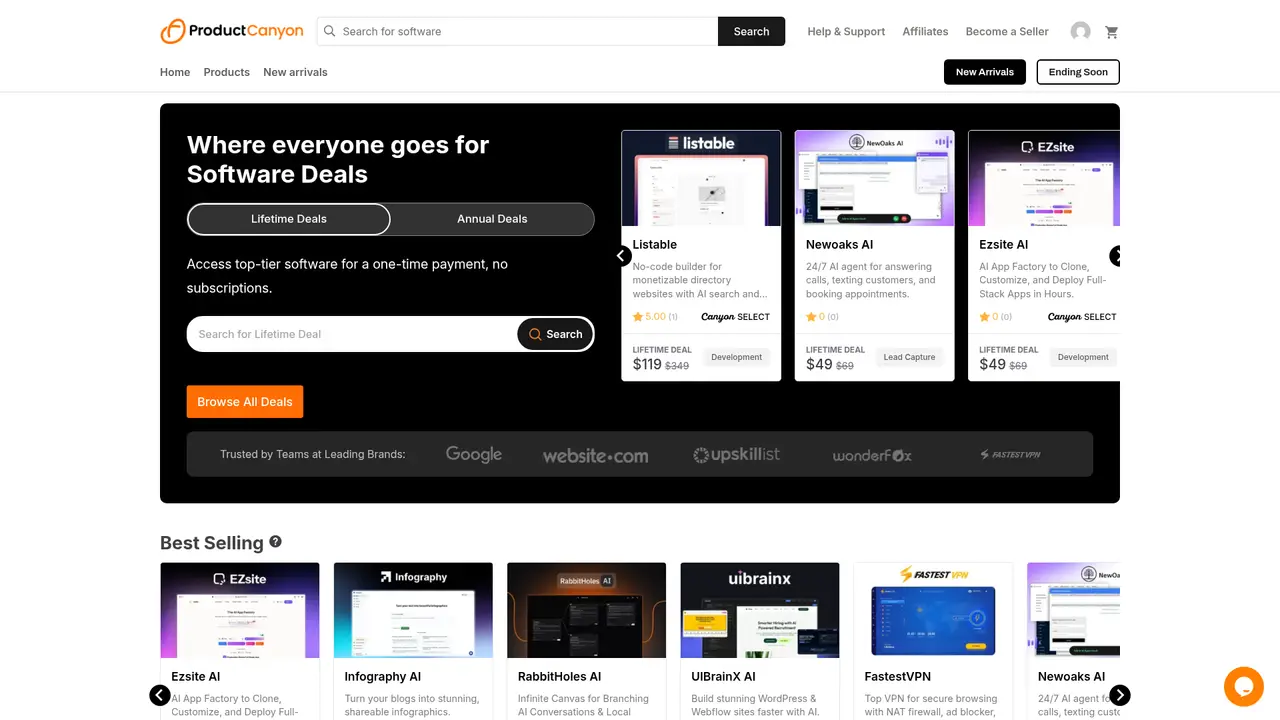The height and width of the screenshot is (720, 1280).
Task: Click Canyon SELECT badge on Listable card
Action: (735, 317)
